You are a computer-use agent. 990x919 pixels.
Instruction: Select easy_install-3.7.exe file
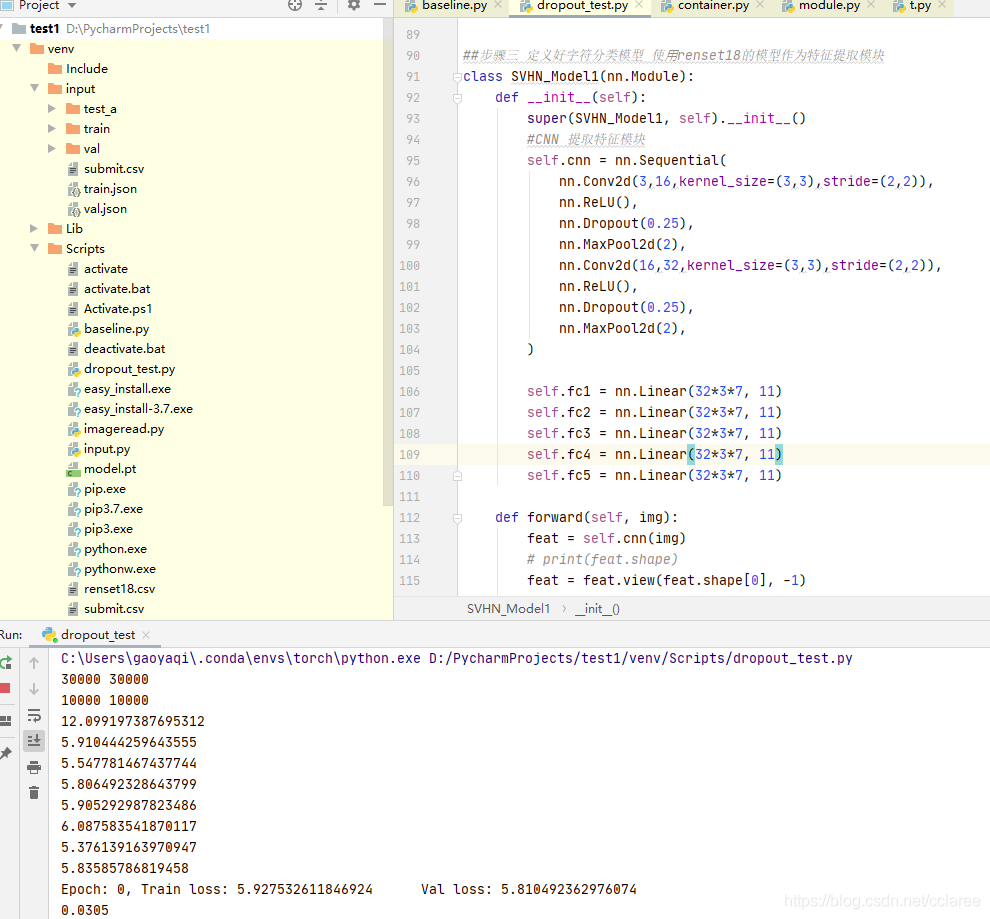[138, 409]
